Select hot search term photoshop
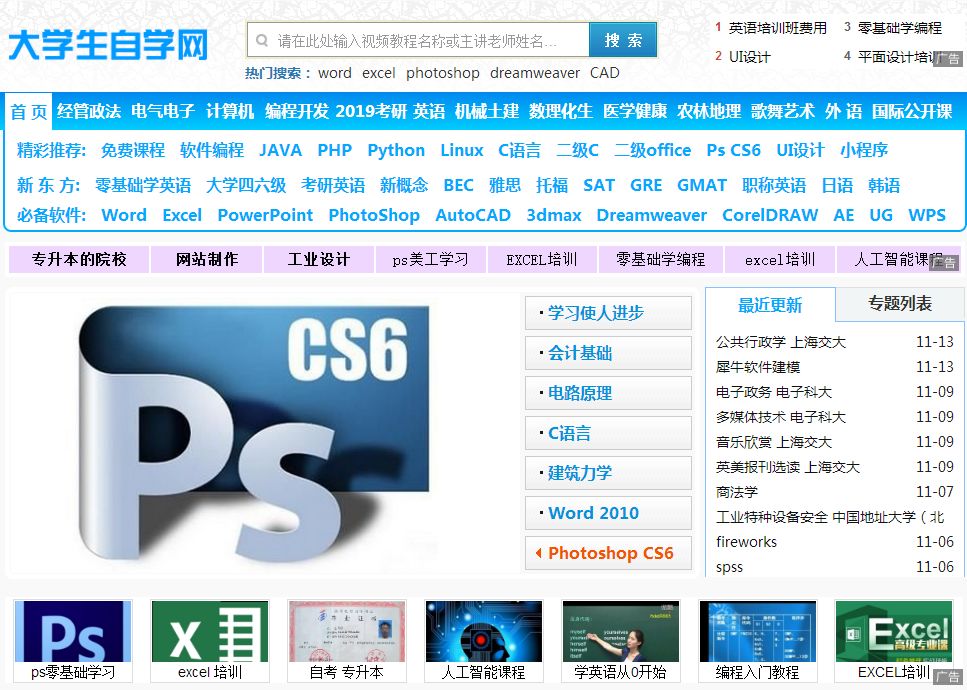The width and height of the screenshot is (967, 690). click(443, 73)
